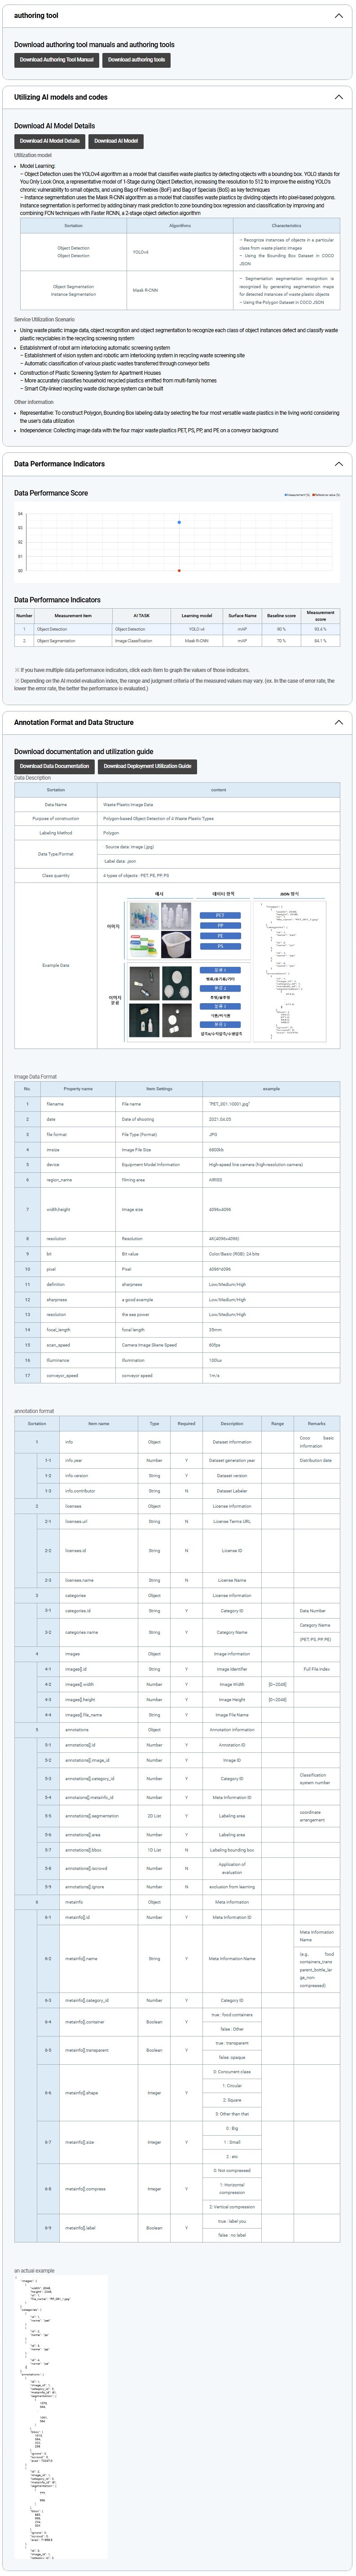Collapse the Utilizing AI models and codes section
The image size is (356, 2576).
tap(338, 97)
